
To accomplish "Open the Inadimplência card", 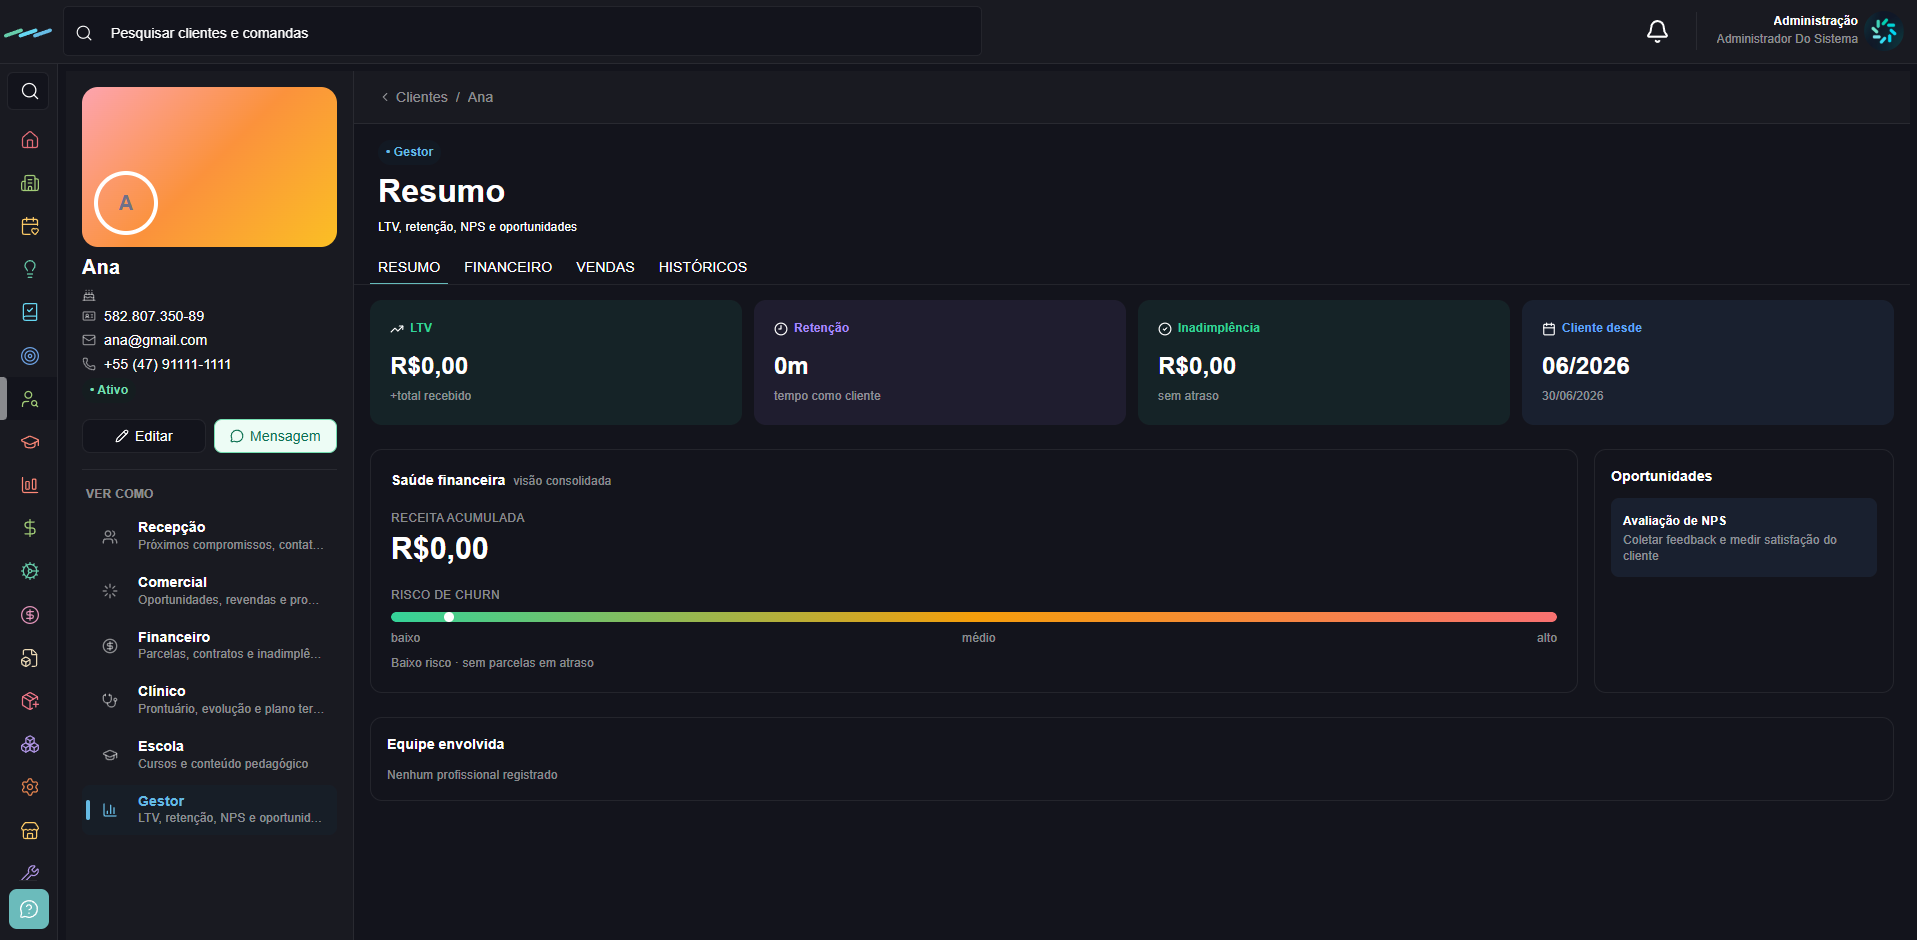I will pyautogui.click(x=1324, y=362).
